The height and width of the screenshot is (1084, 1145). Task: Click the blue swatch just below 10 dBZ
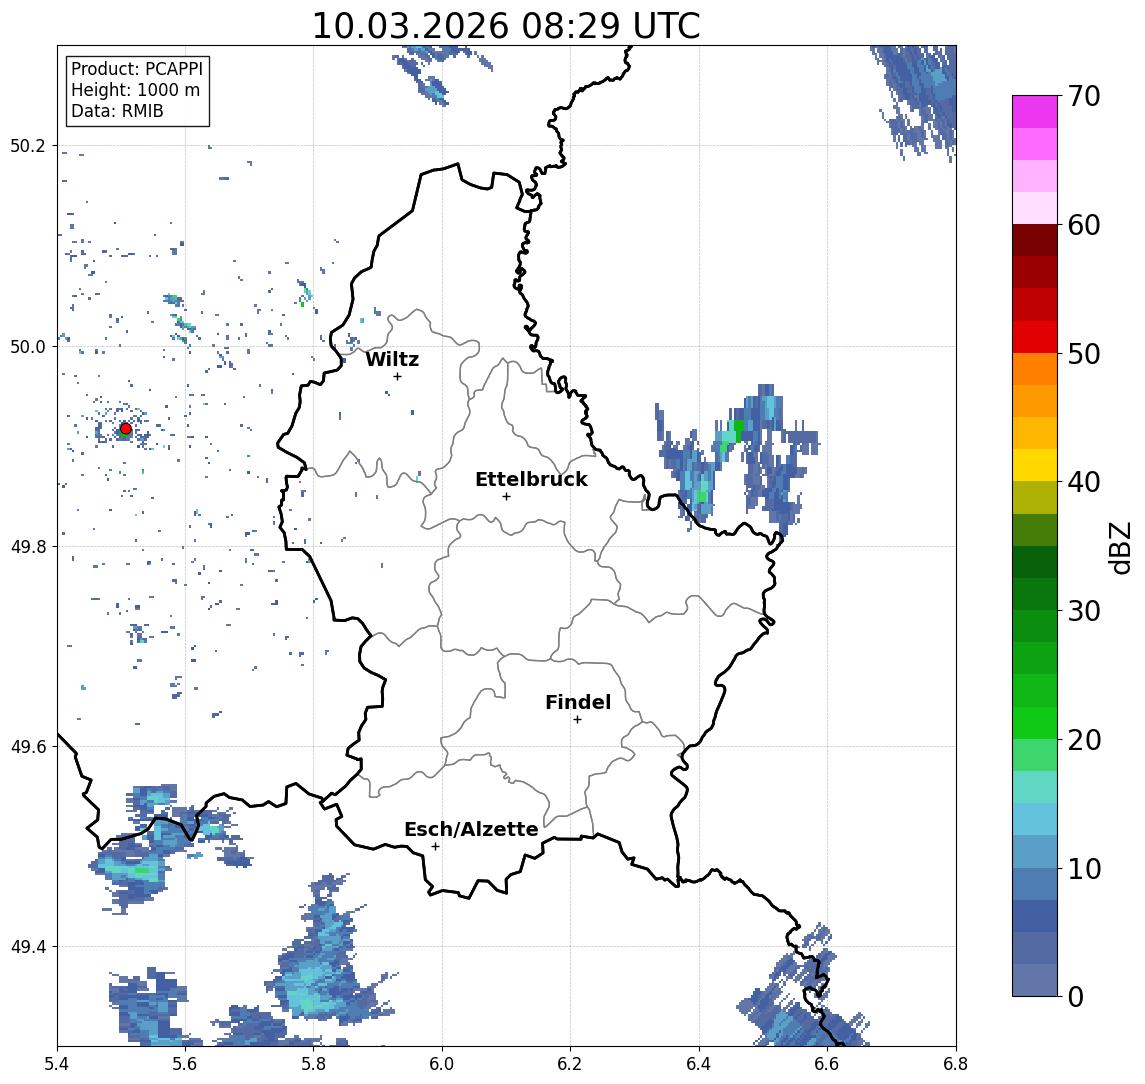[x=1035, y=883]
